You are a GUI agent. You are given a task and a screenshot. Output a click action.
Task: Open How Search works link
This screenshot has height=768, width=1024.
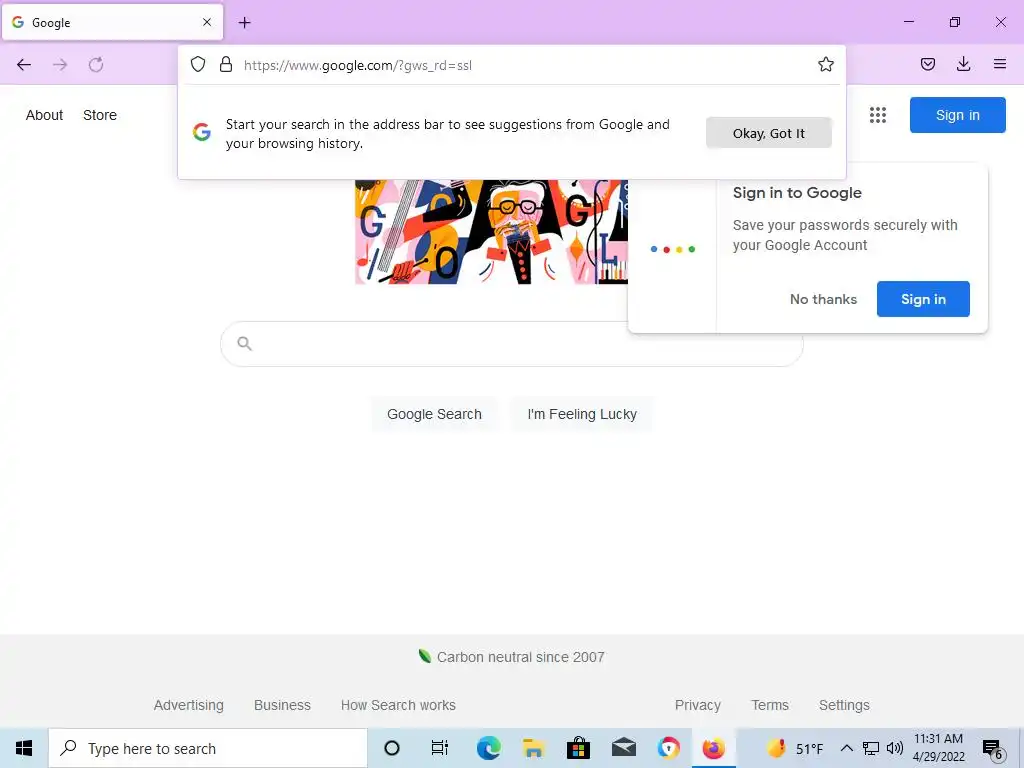(x=398, y=705)
